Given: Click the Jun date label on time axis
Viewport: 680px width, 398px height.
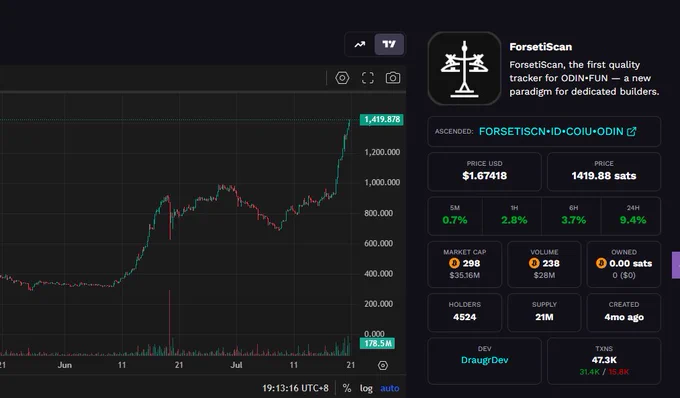Looking at the screenshot, I should (x=65, y=365).
